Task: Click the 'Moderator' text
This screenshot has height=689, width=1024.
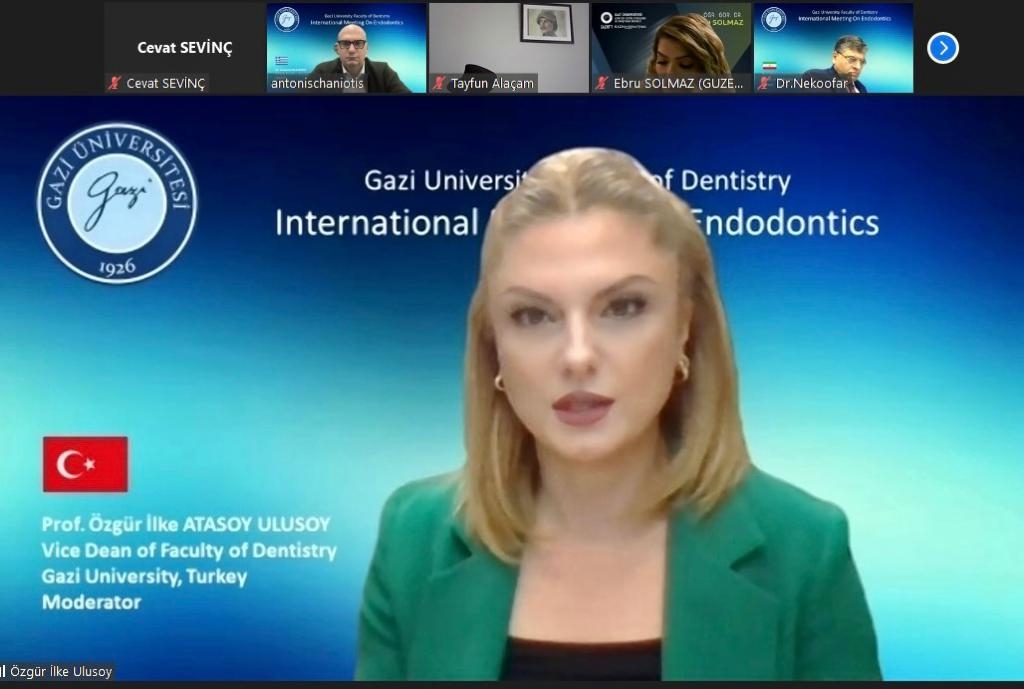Action: point(91,602)
